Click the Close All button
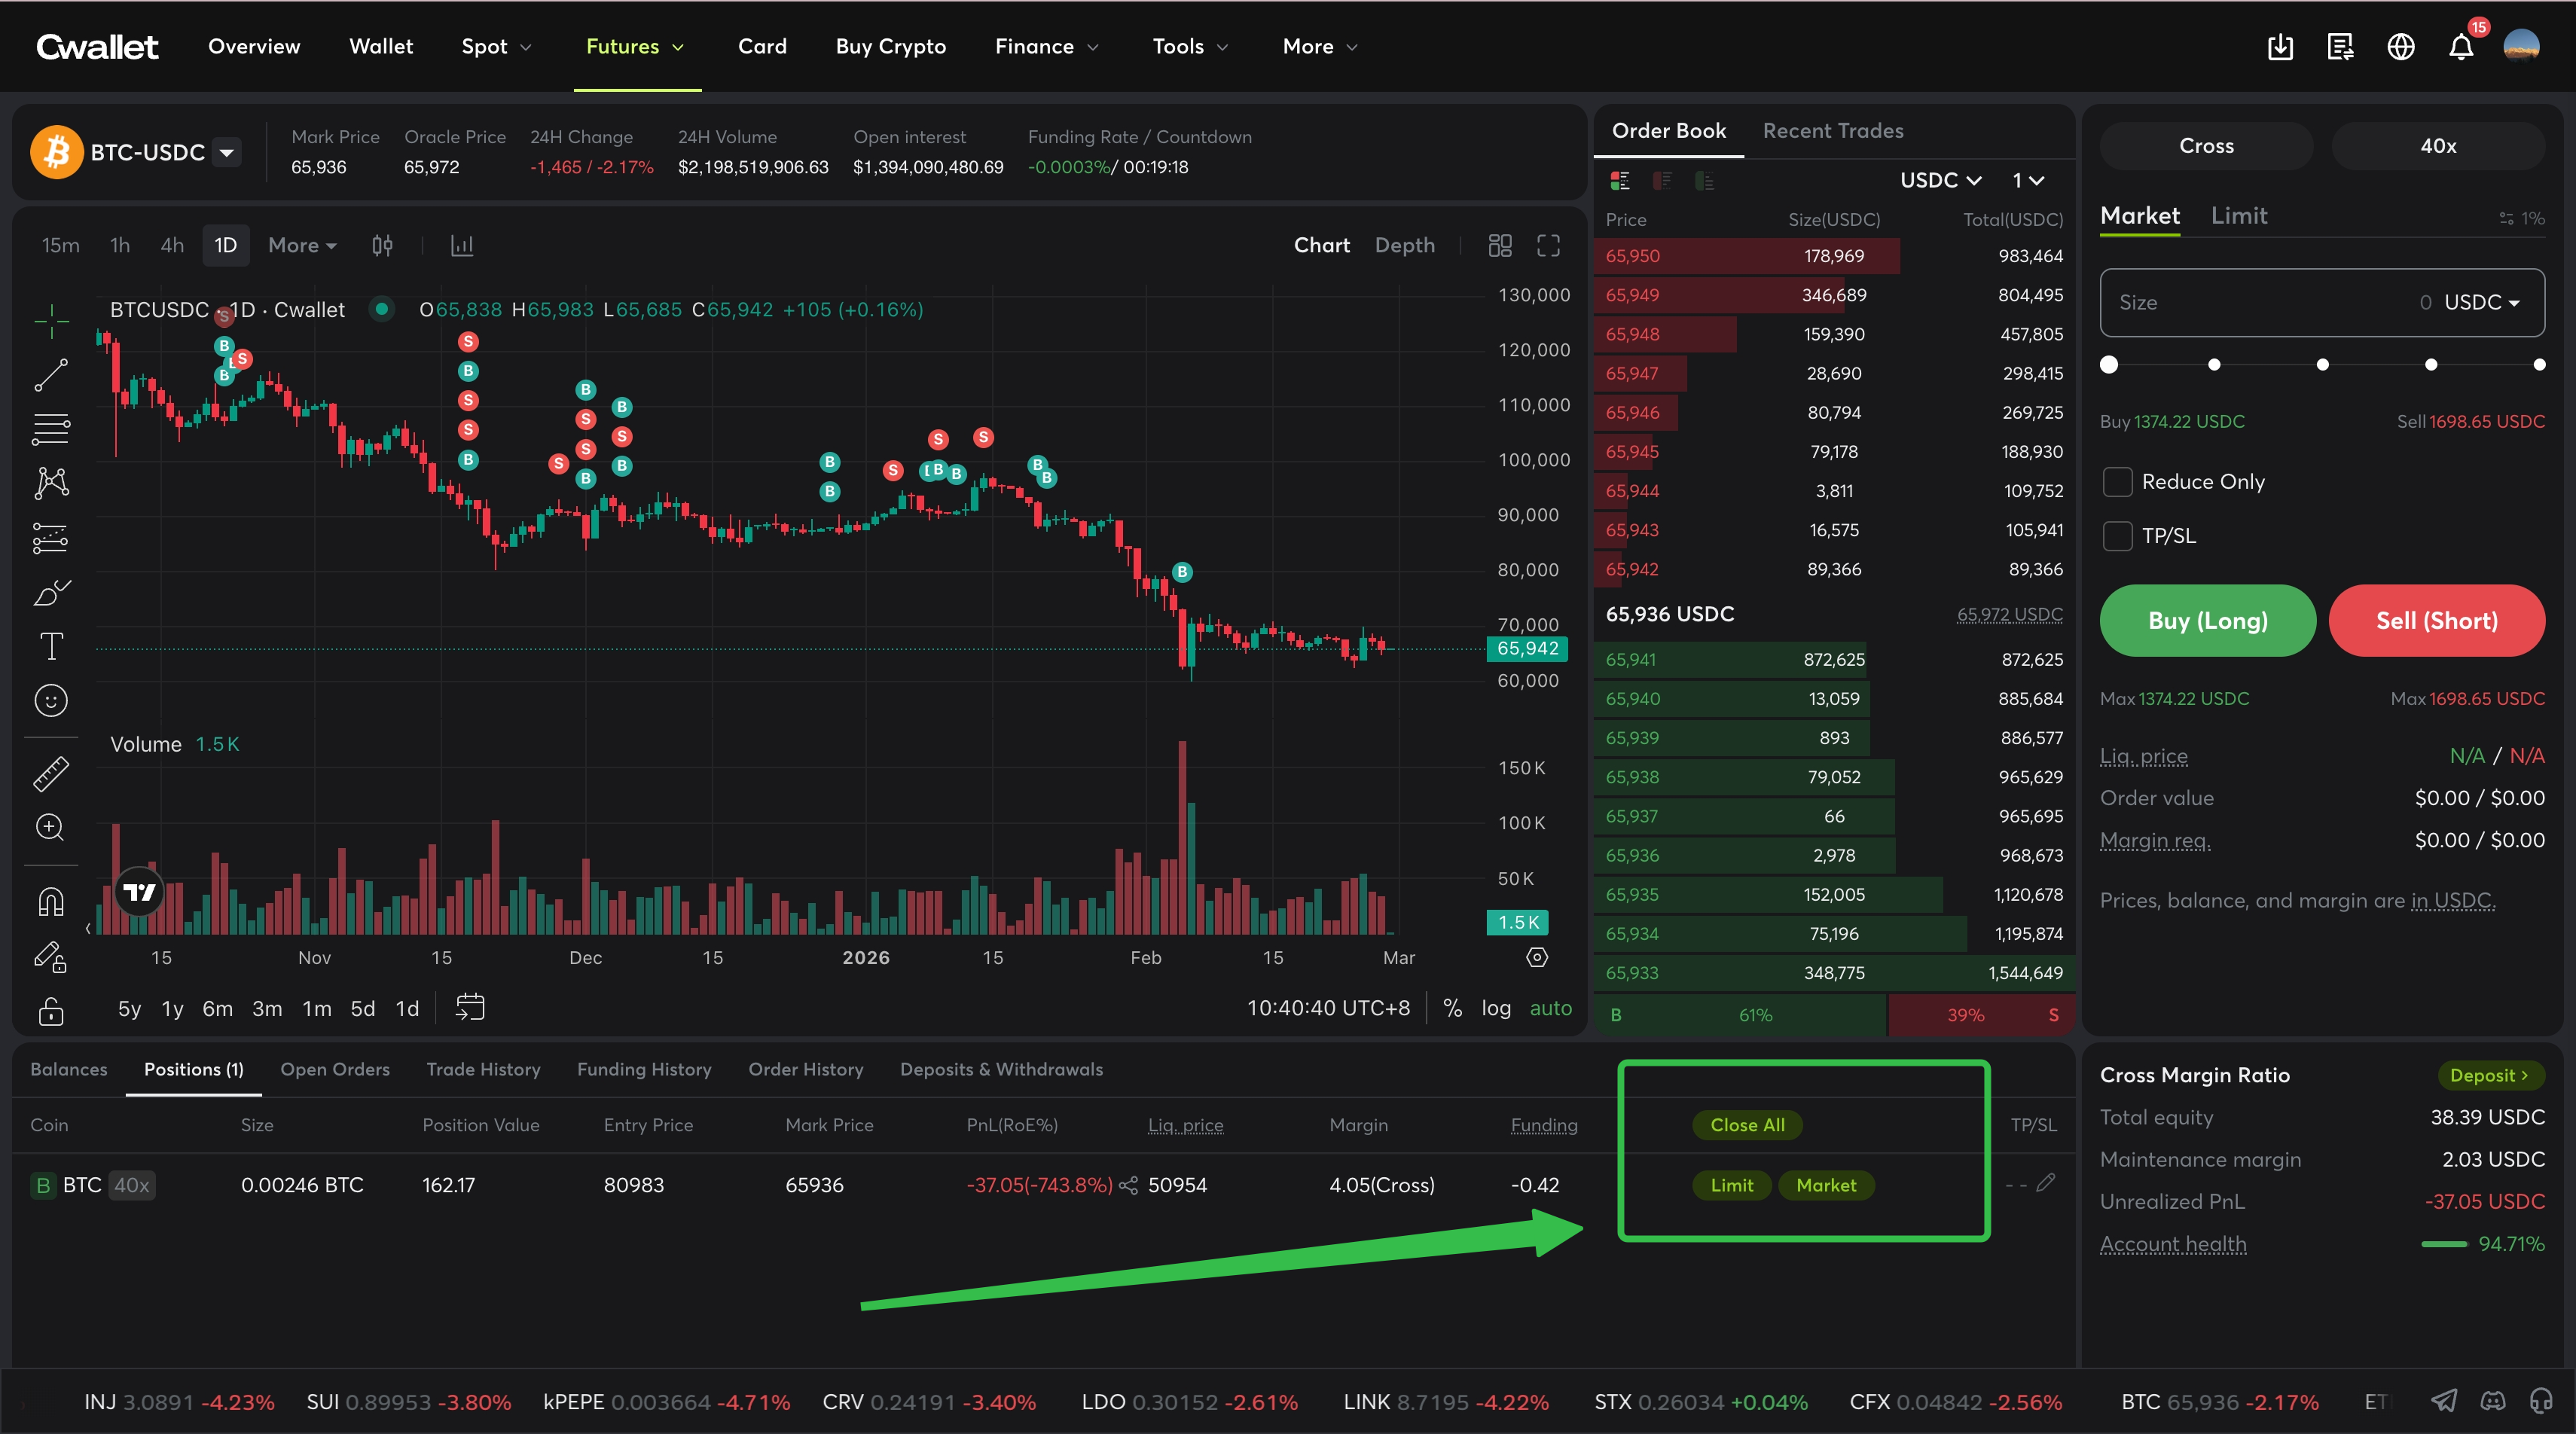The height and width of the screenshot is (1434, 2576). click(1747, 1125)
